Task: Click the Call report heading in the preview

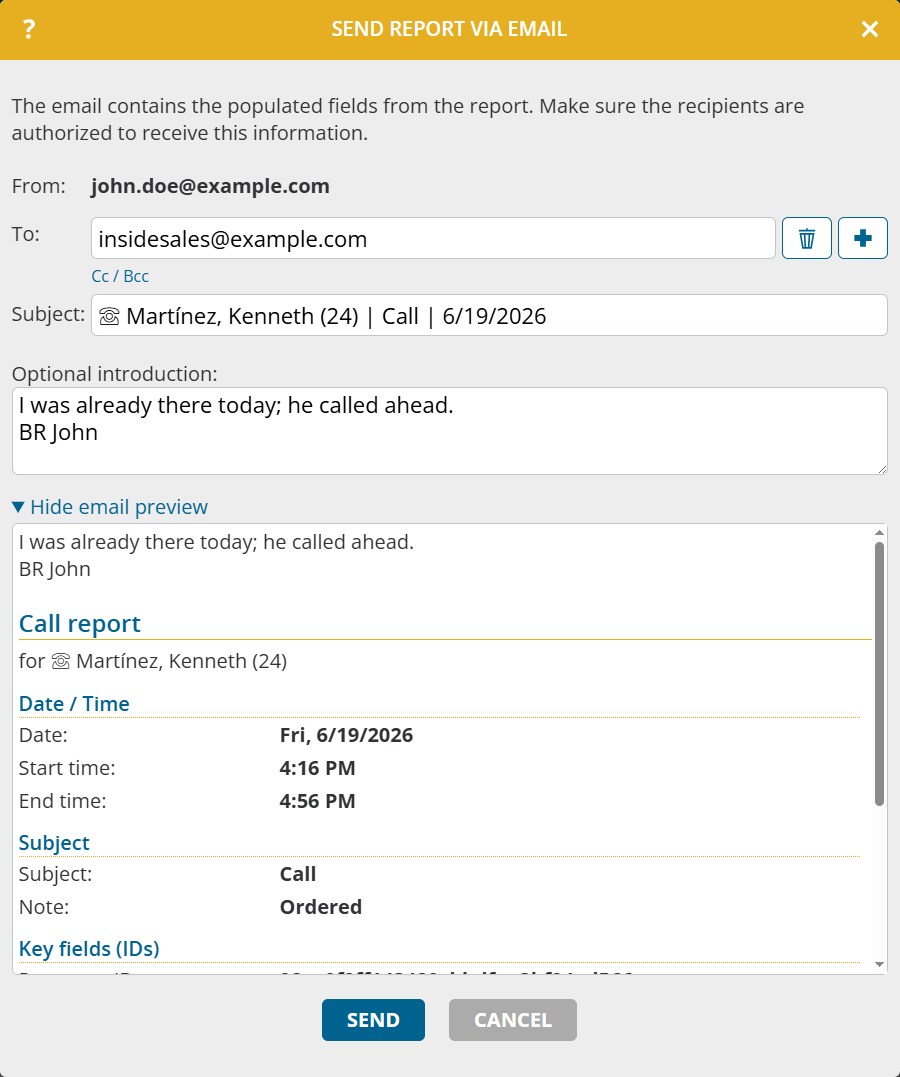Action: click(x=80, y=624)
